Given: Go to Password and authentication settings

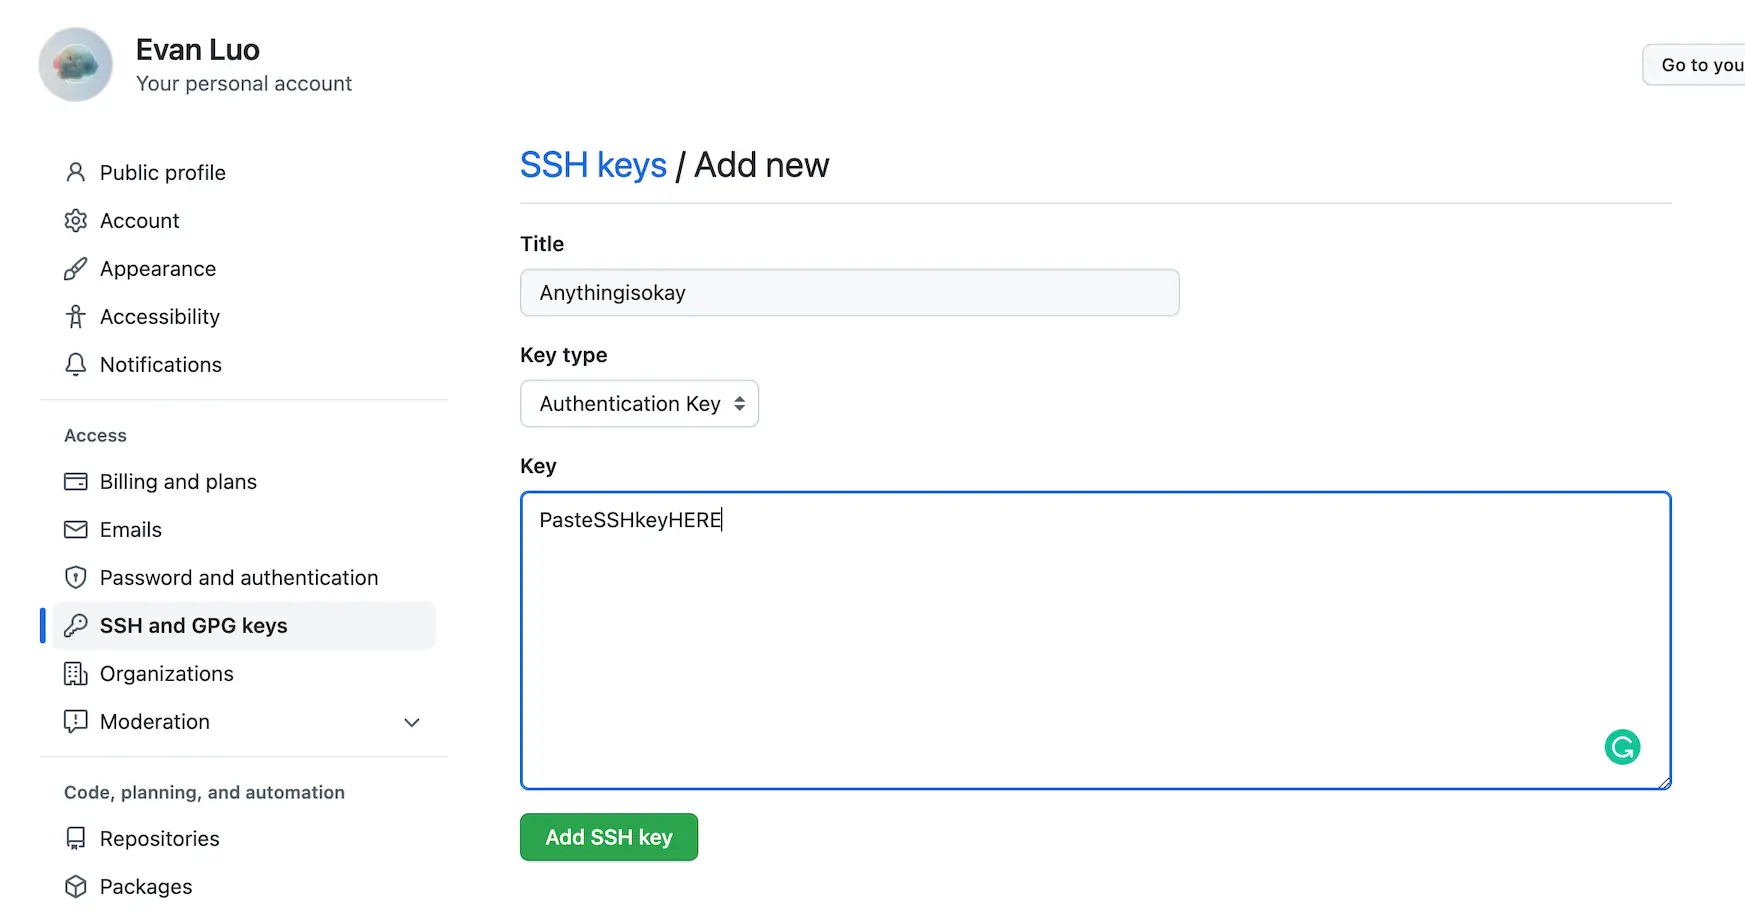Looking at the screenshot, I should 239,577.
